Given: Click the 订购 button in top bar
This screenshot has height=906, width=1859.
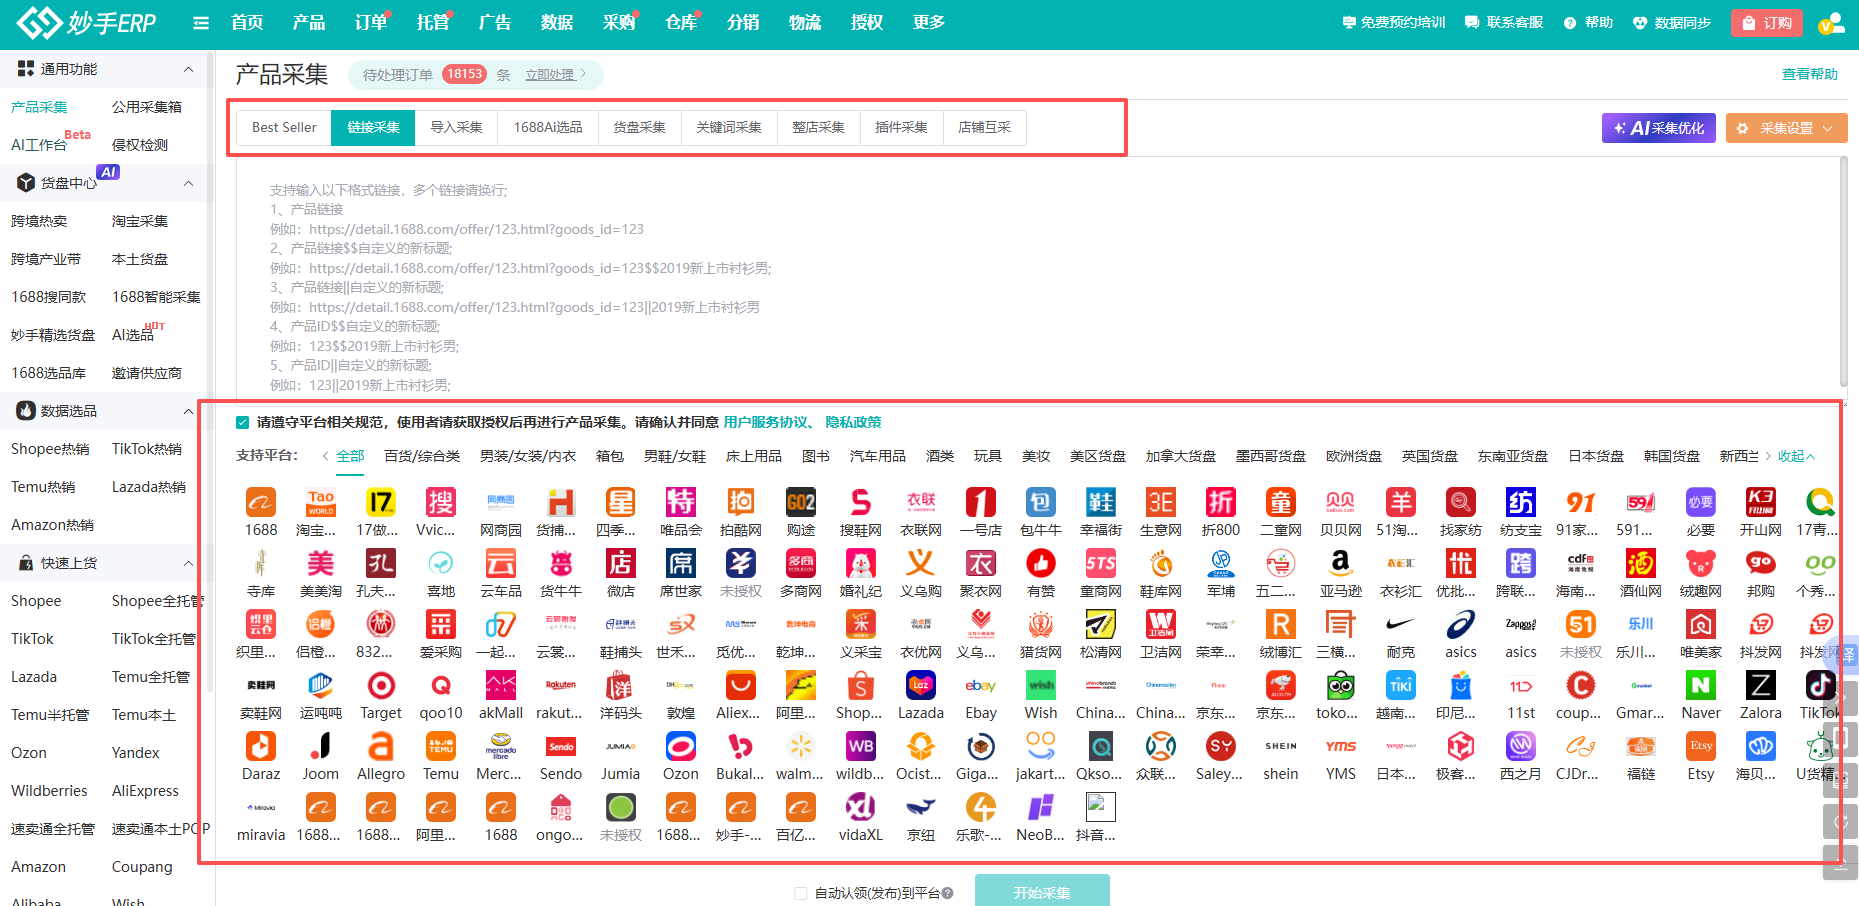Looking at the screenshot, I should pos(1767,23).
